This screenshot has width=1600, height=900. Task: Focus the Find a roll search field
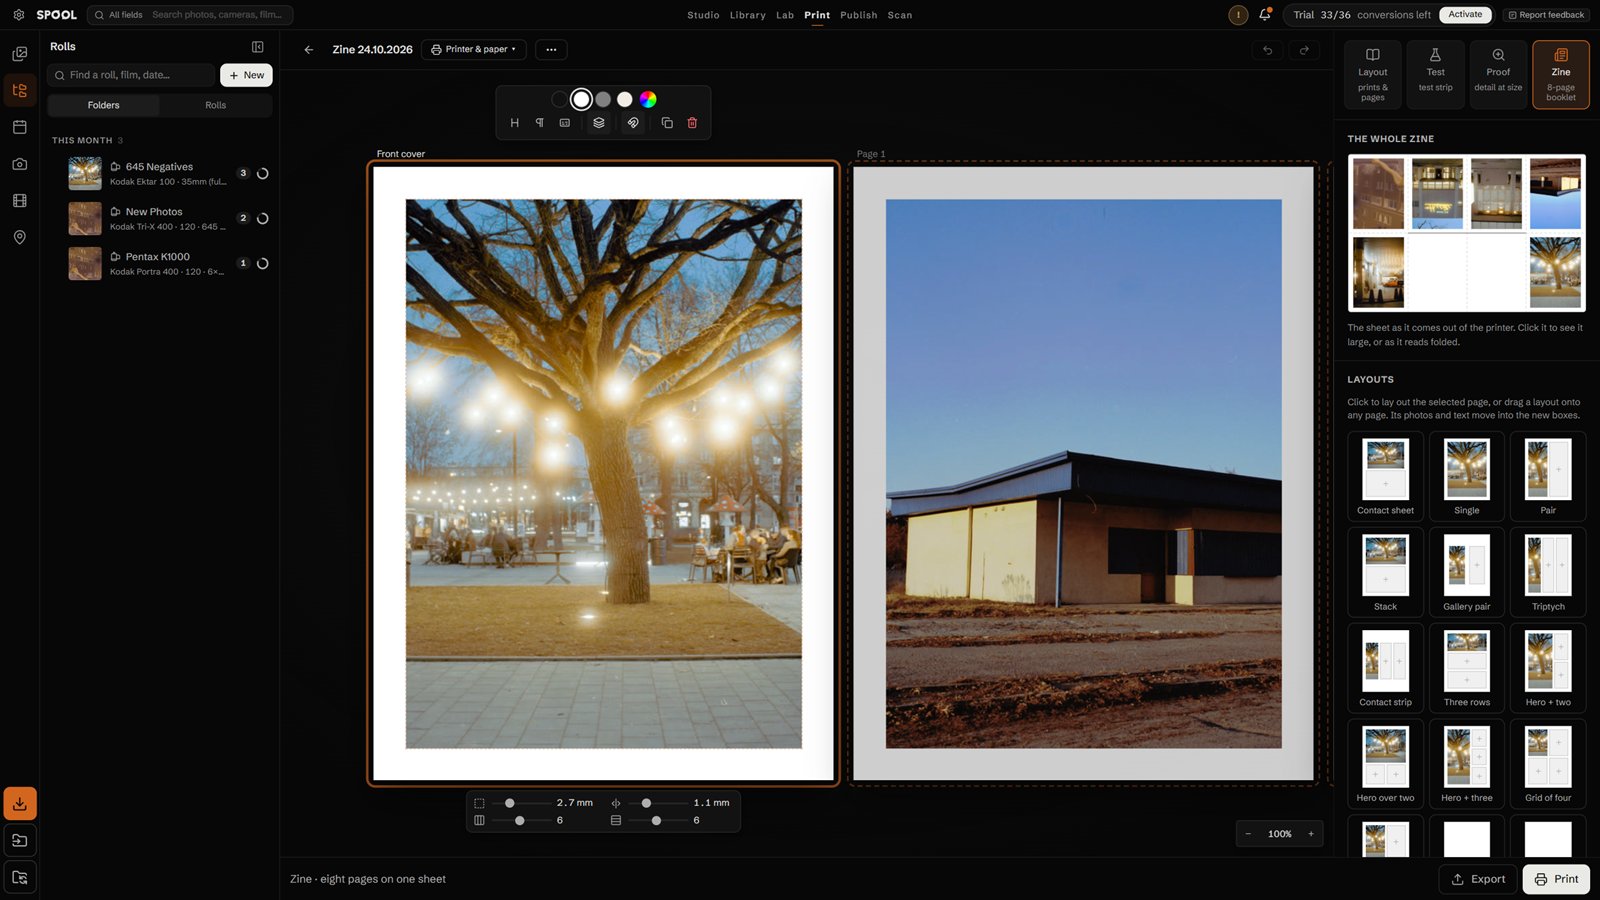131,75
